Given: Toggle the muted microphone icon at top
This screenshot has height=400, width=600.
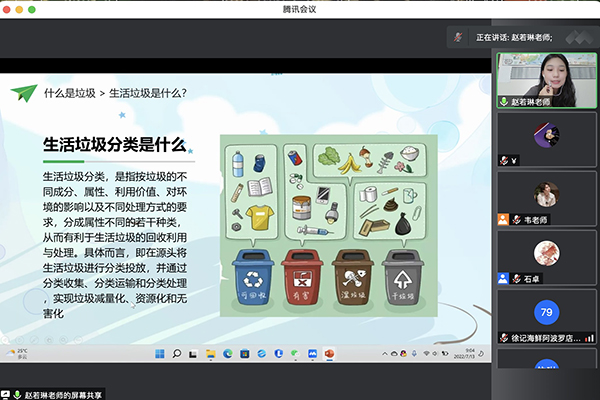Looking at the screenshot, I should [x=459, y=37].
